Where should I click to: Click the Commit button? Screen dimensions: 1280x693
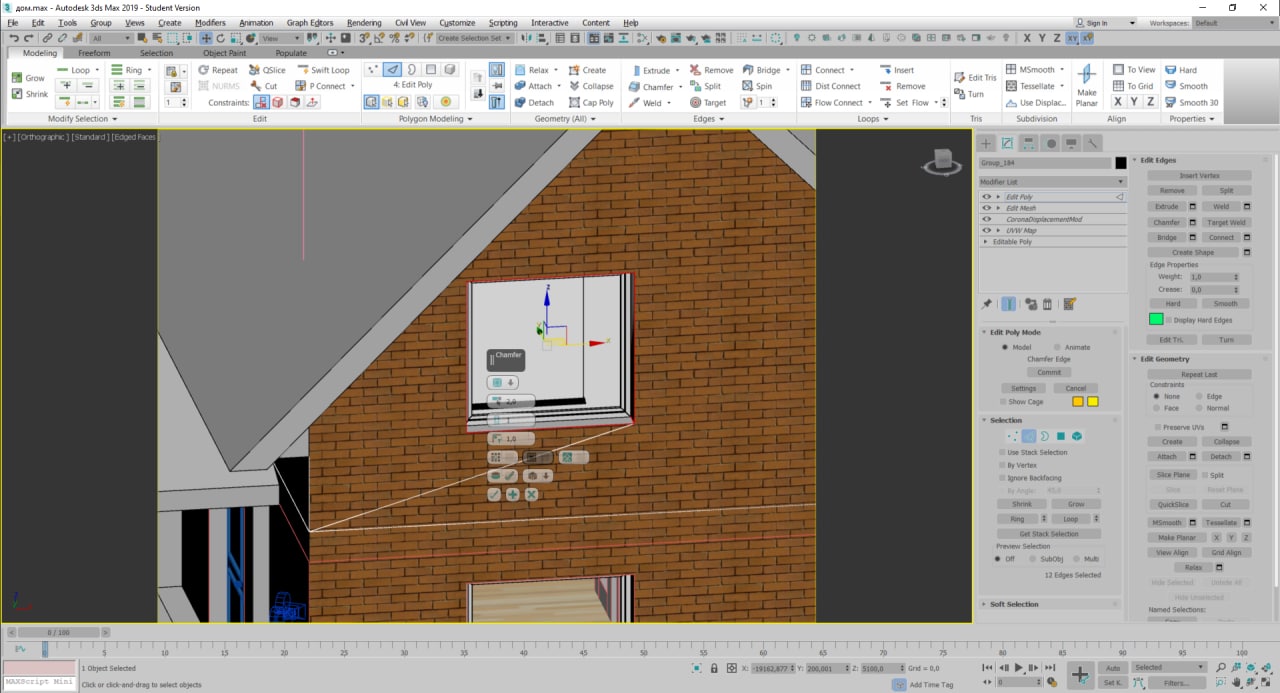click(1049, 372)
